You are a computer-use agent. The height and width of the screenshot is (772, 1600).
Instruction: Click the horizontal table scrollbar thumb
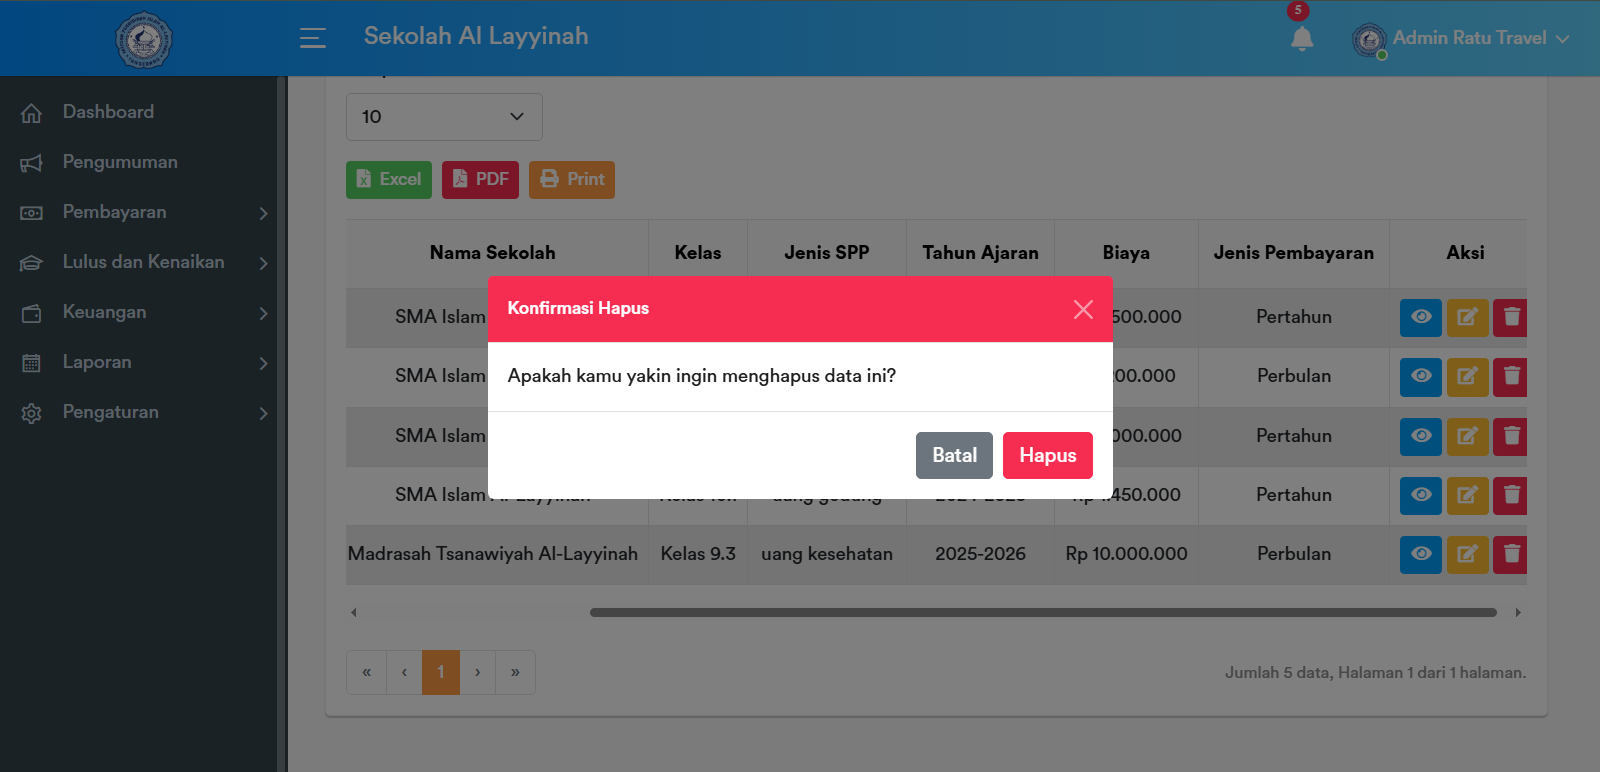coord(1043,612)
